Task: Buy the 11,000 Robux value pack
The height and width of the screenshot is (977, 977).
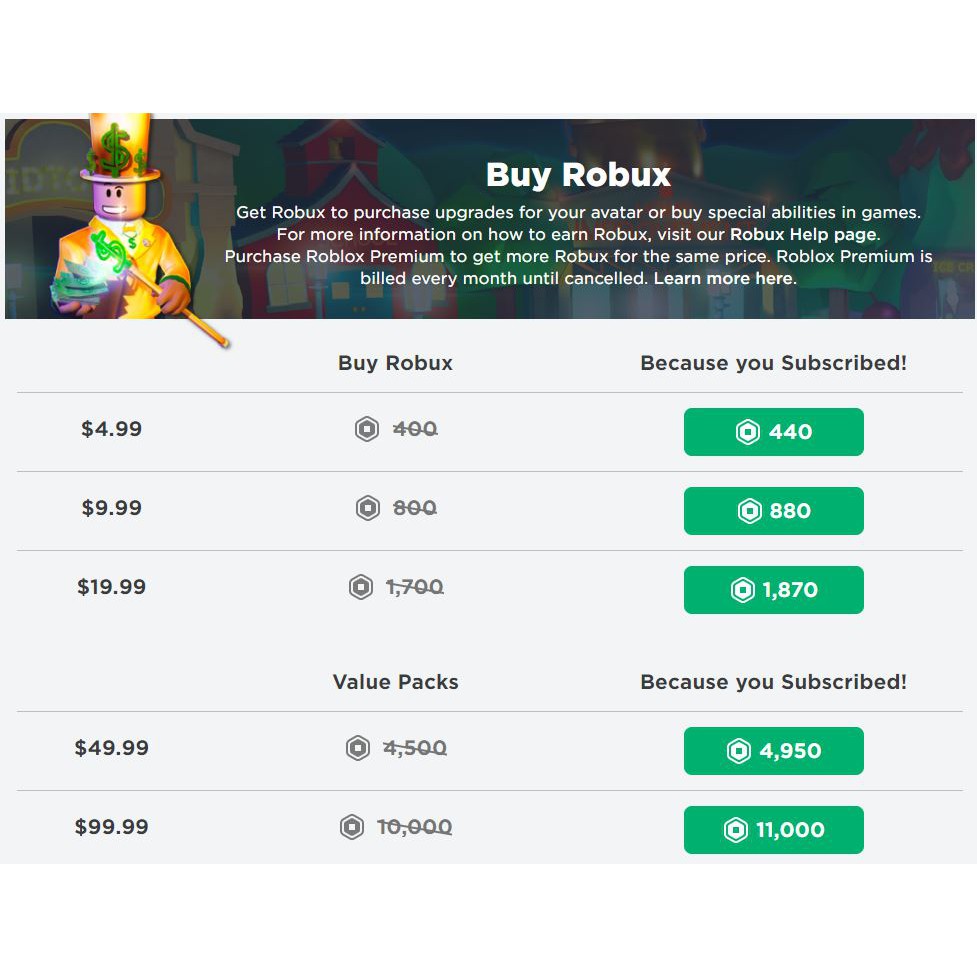Action: 773,830
